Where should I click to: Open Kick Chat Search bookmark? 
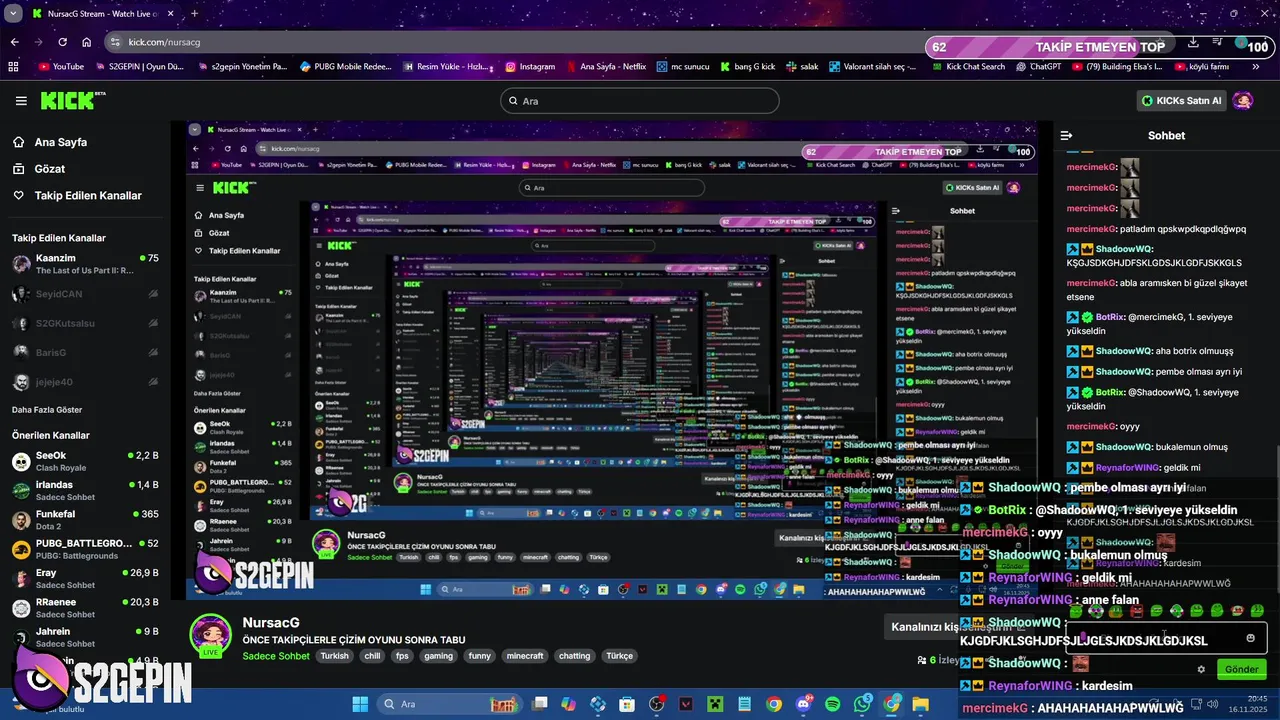[968, 67]
